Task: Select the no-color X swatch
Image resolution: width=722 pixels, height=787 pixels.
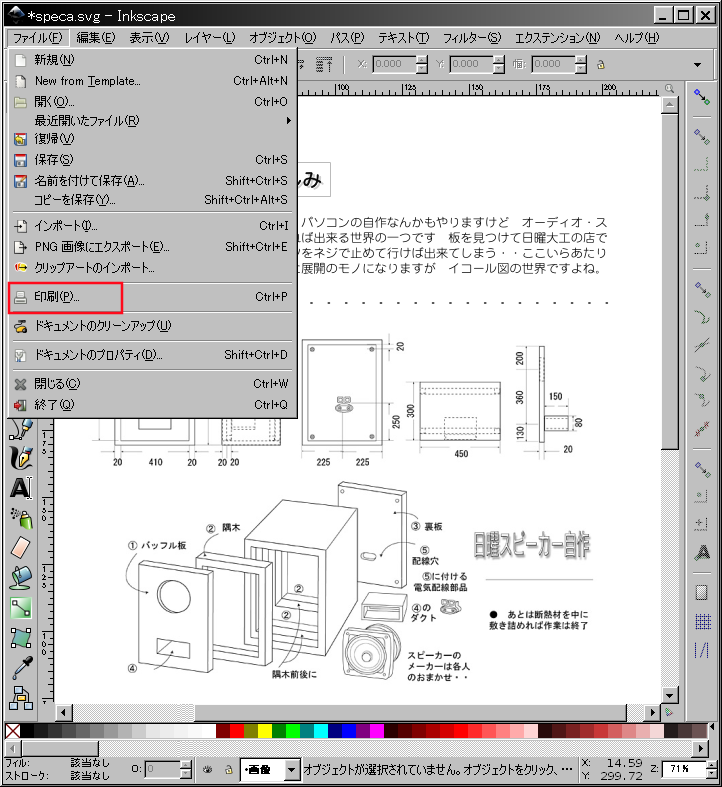Action: (x=13, y=731)
